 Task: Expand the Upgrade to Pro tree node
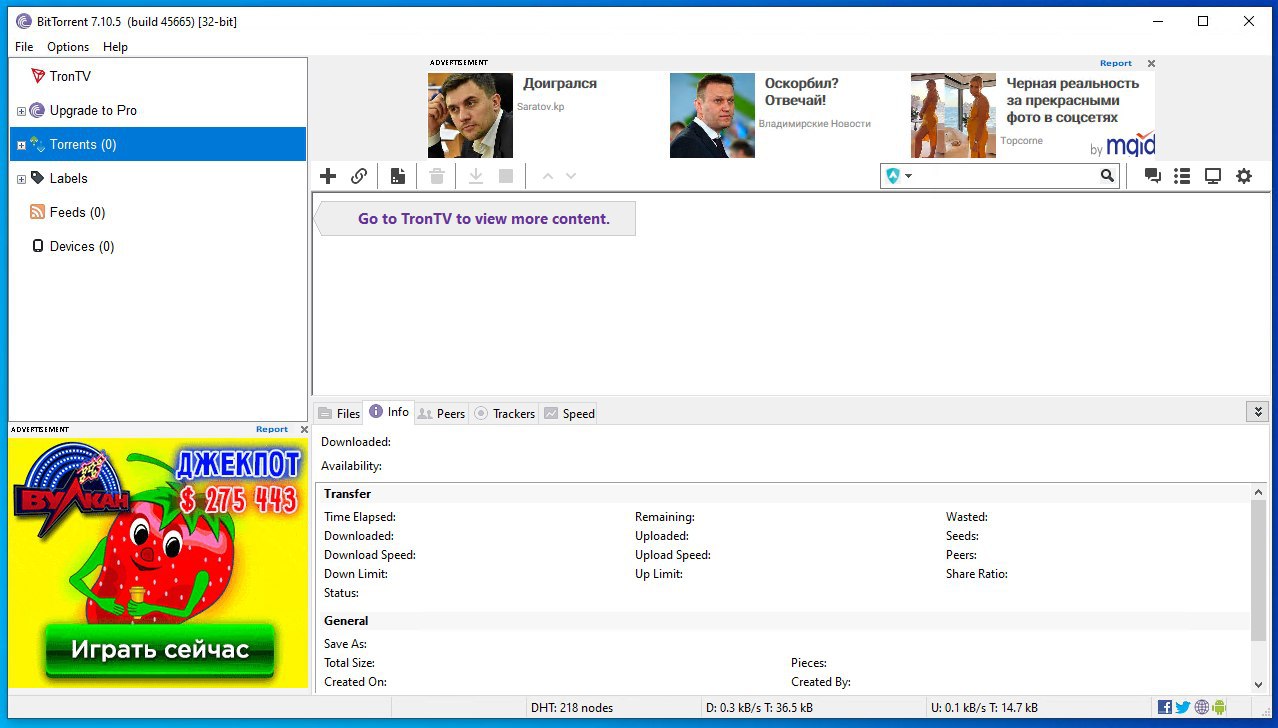pos(21,111)
